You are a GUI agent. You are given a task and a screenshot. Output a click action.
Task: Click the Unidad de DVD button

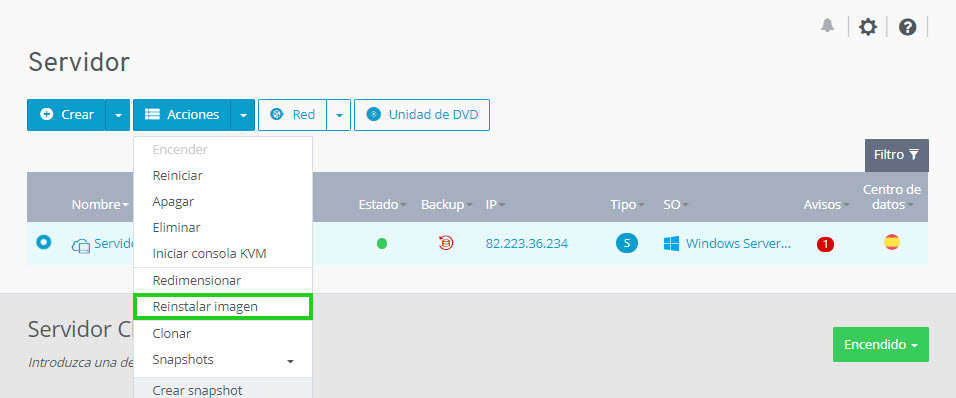click(x=422, y=115)
